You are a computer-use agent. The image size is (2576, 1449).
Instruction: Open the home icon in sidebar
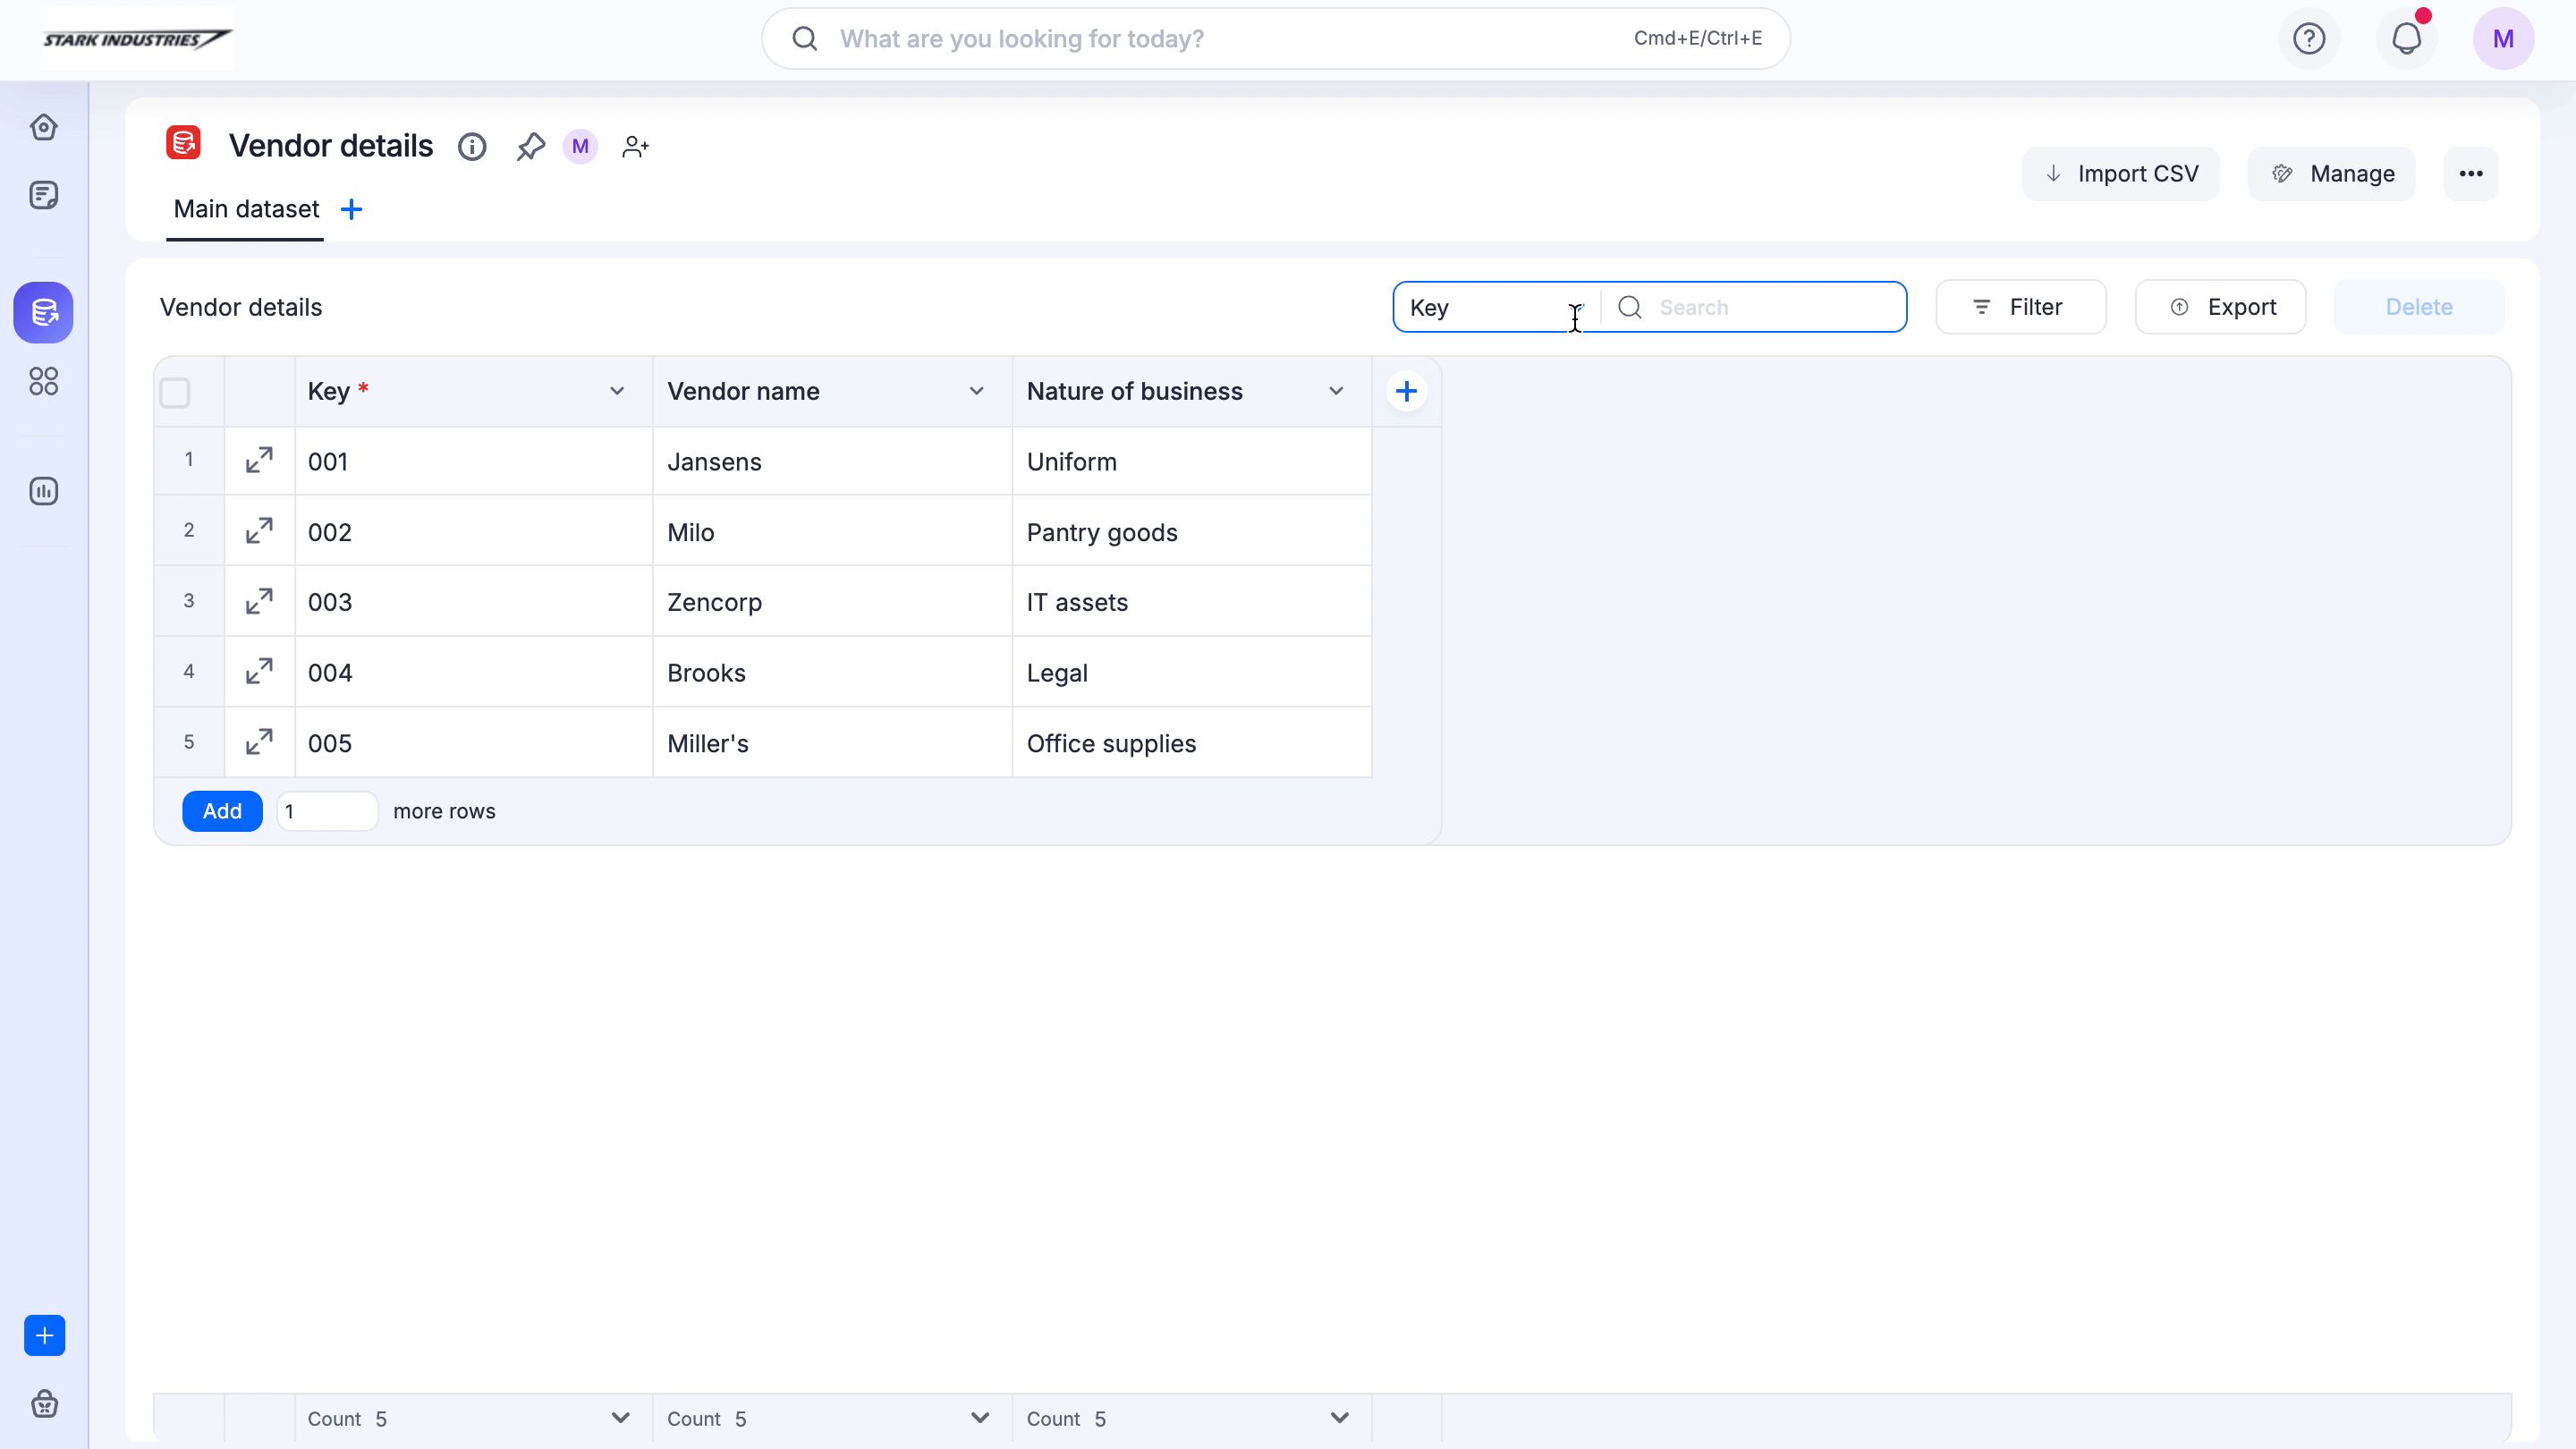point(44,127)
